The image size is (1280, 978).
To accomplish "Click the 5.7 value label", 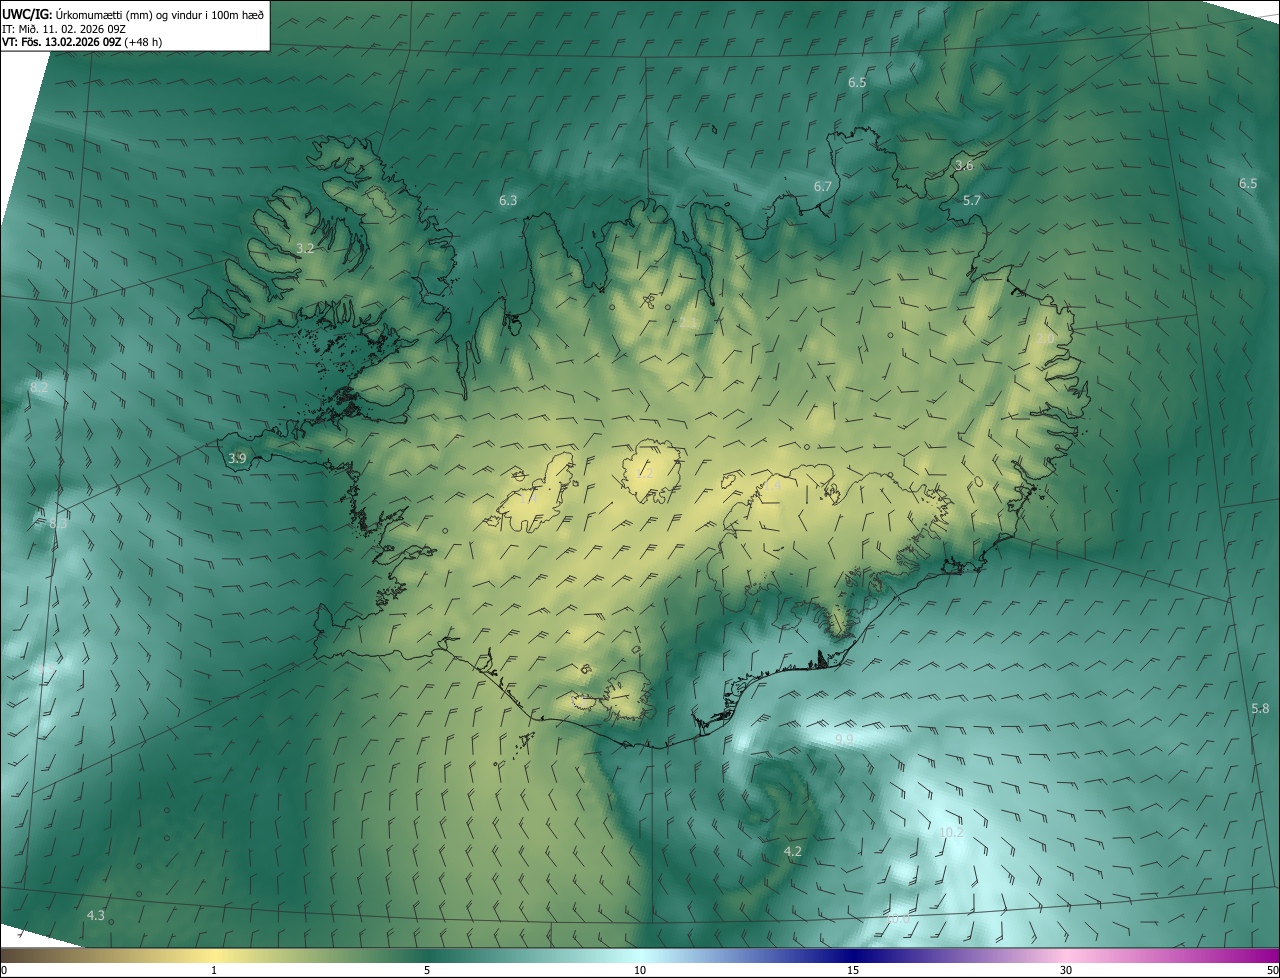I will (x=972, y=201).
